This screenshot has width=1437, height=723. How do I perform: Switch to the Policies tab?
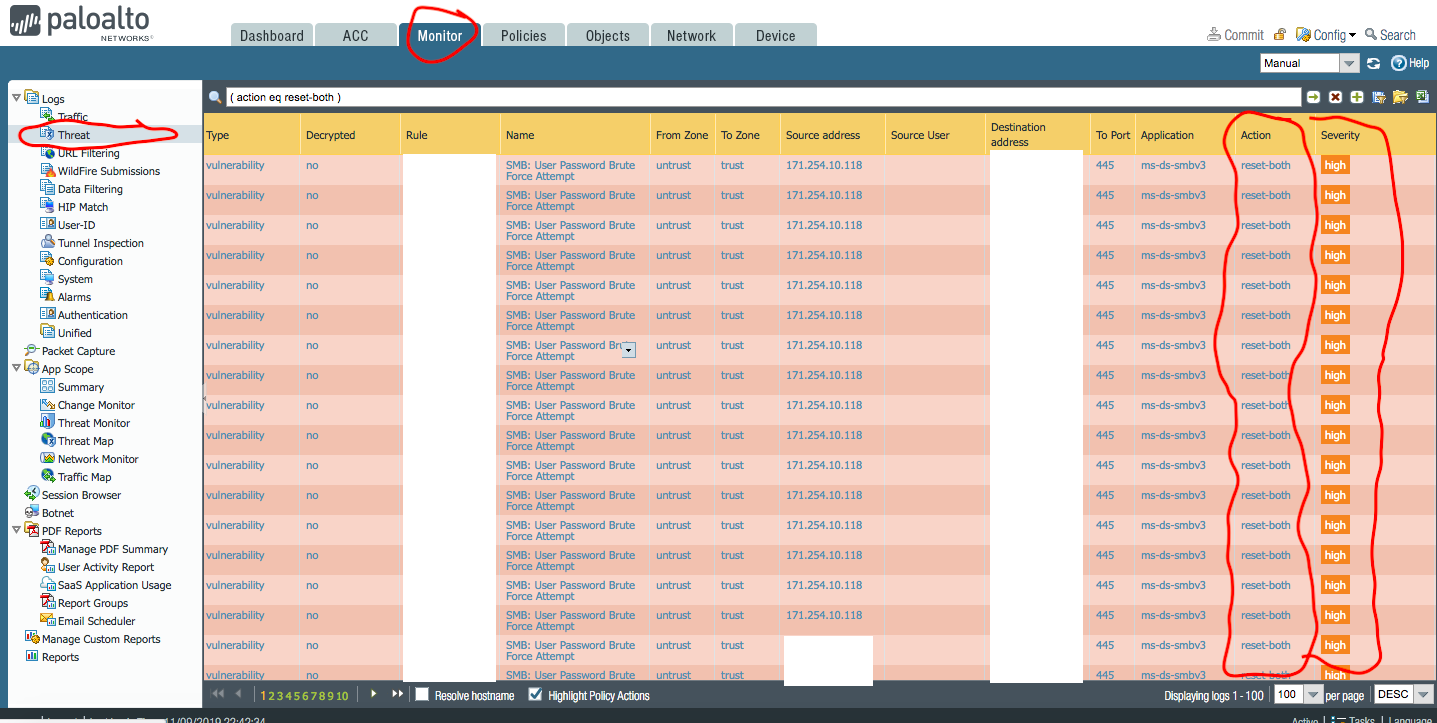click(523, 35)
